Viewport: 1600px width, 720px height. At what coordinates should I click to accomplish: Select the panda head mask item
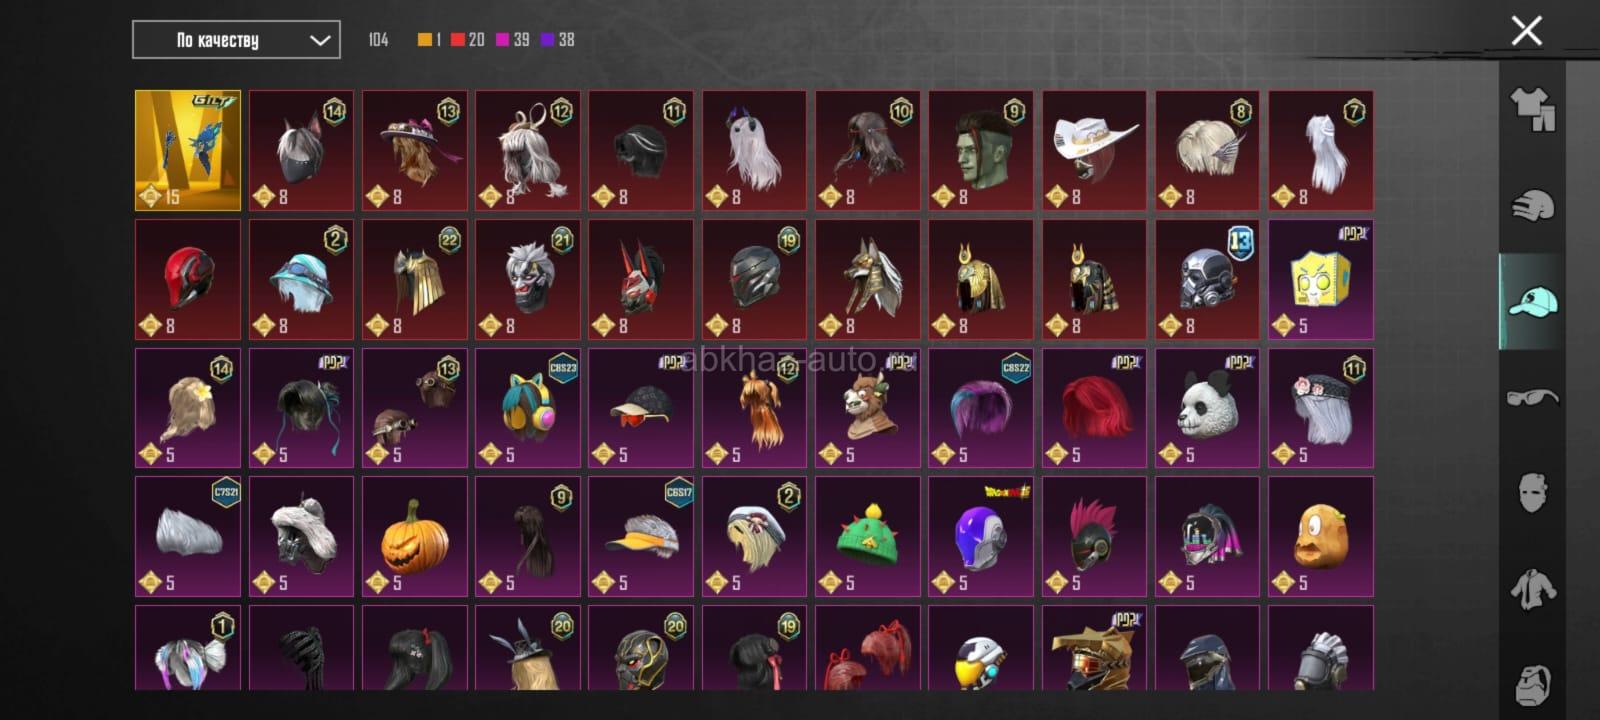(1208, 408)
